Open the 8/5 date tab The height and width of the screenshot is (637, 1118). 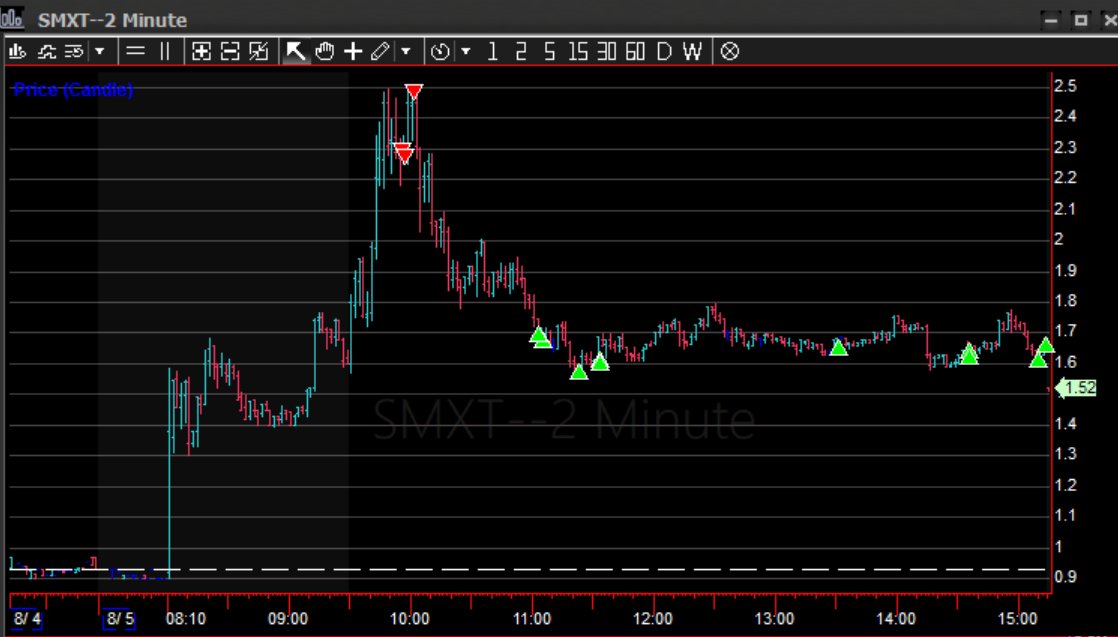coord(119,619)
